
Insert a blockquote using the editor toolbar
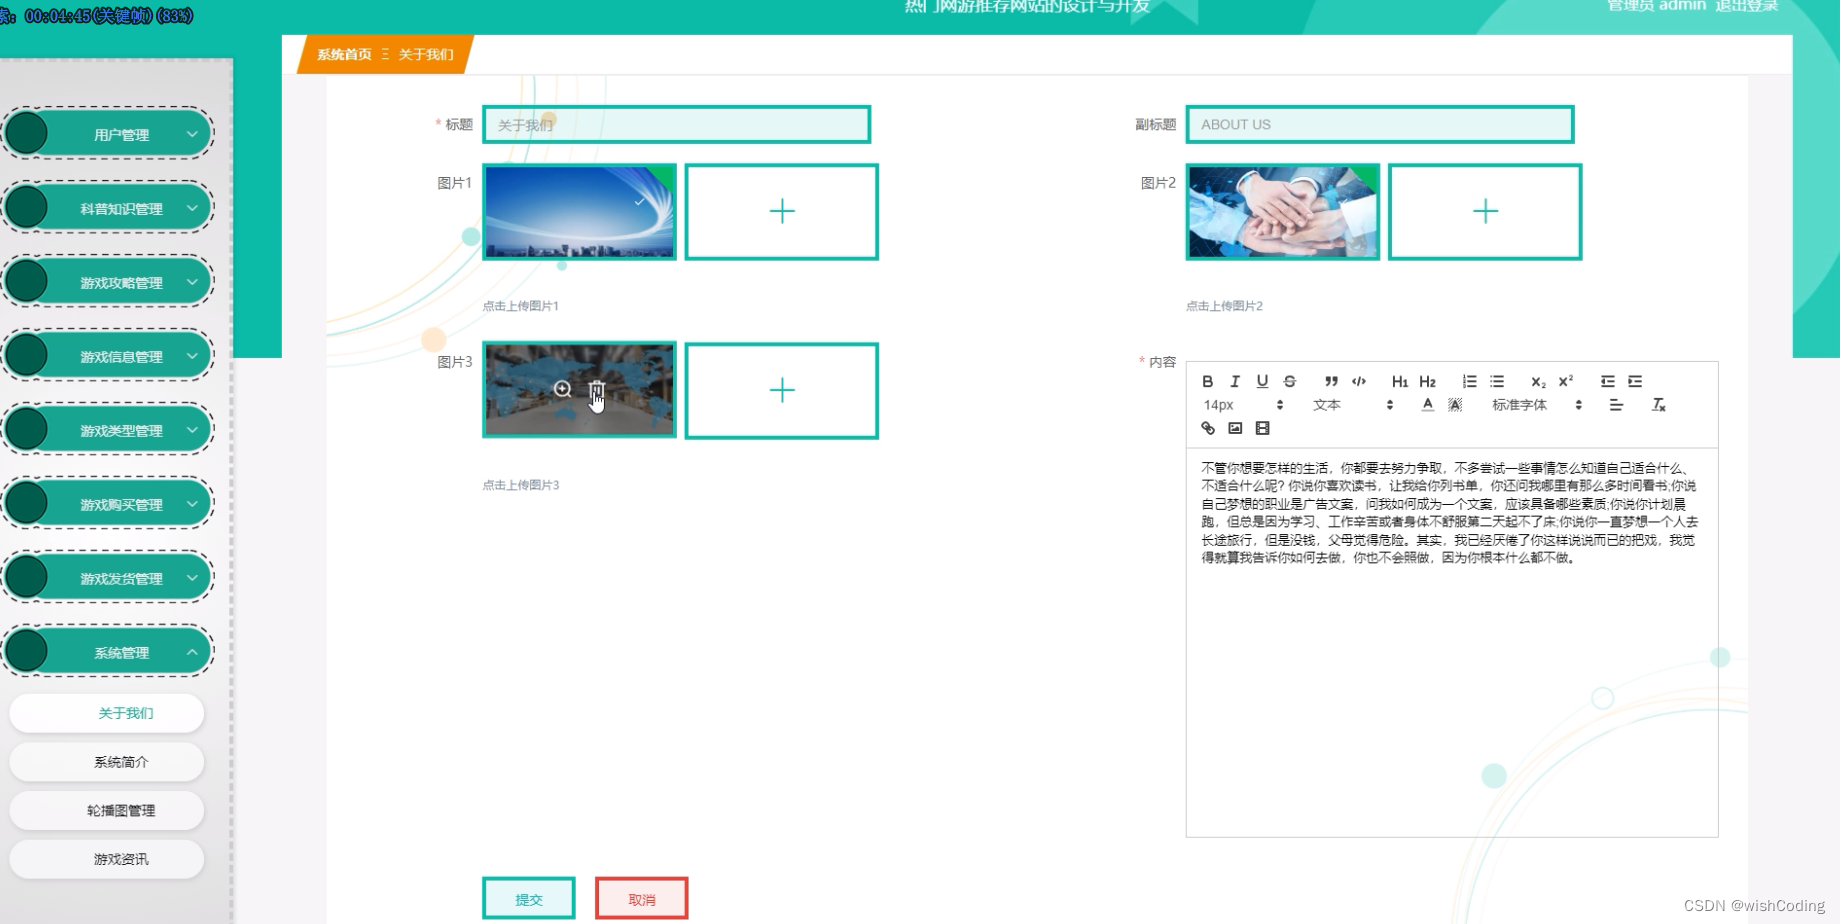[x=1330, y=381]
